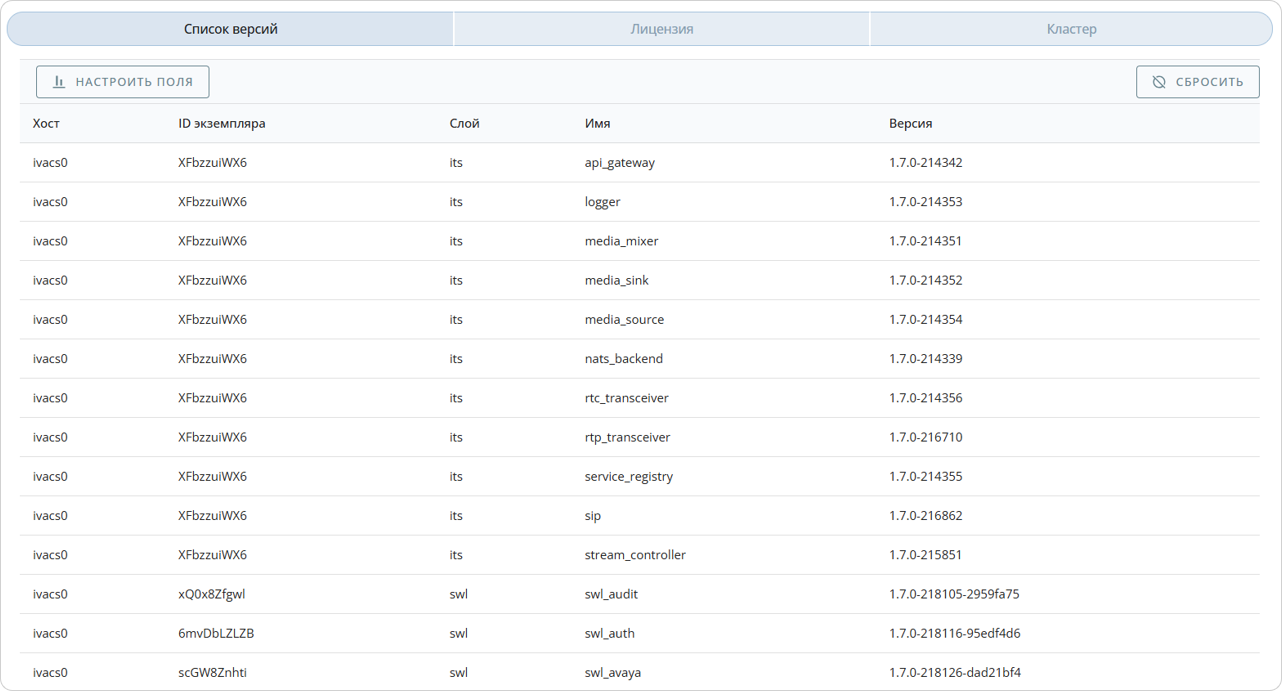Select version 1.7.0-216710 of rtp_transceiver
This screenshot has width=1282, height=691.
click(x=925, y=437)
